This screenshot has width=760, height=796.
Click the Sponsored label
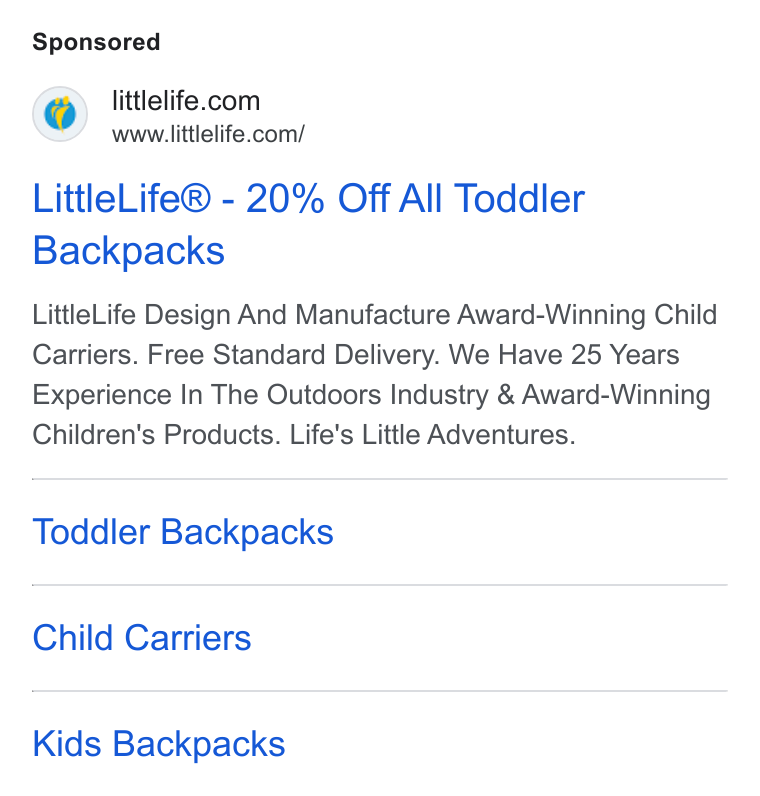(x=96, y=42)
